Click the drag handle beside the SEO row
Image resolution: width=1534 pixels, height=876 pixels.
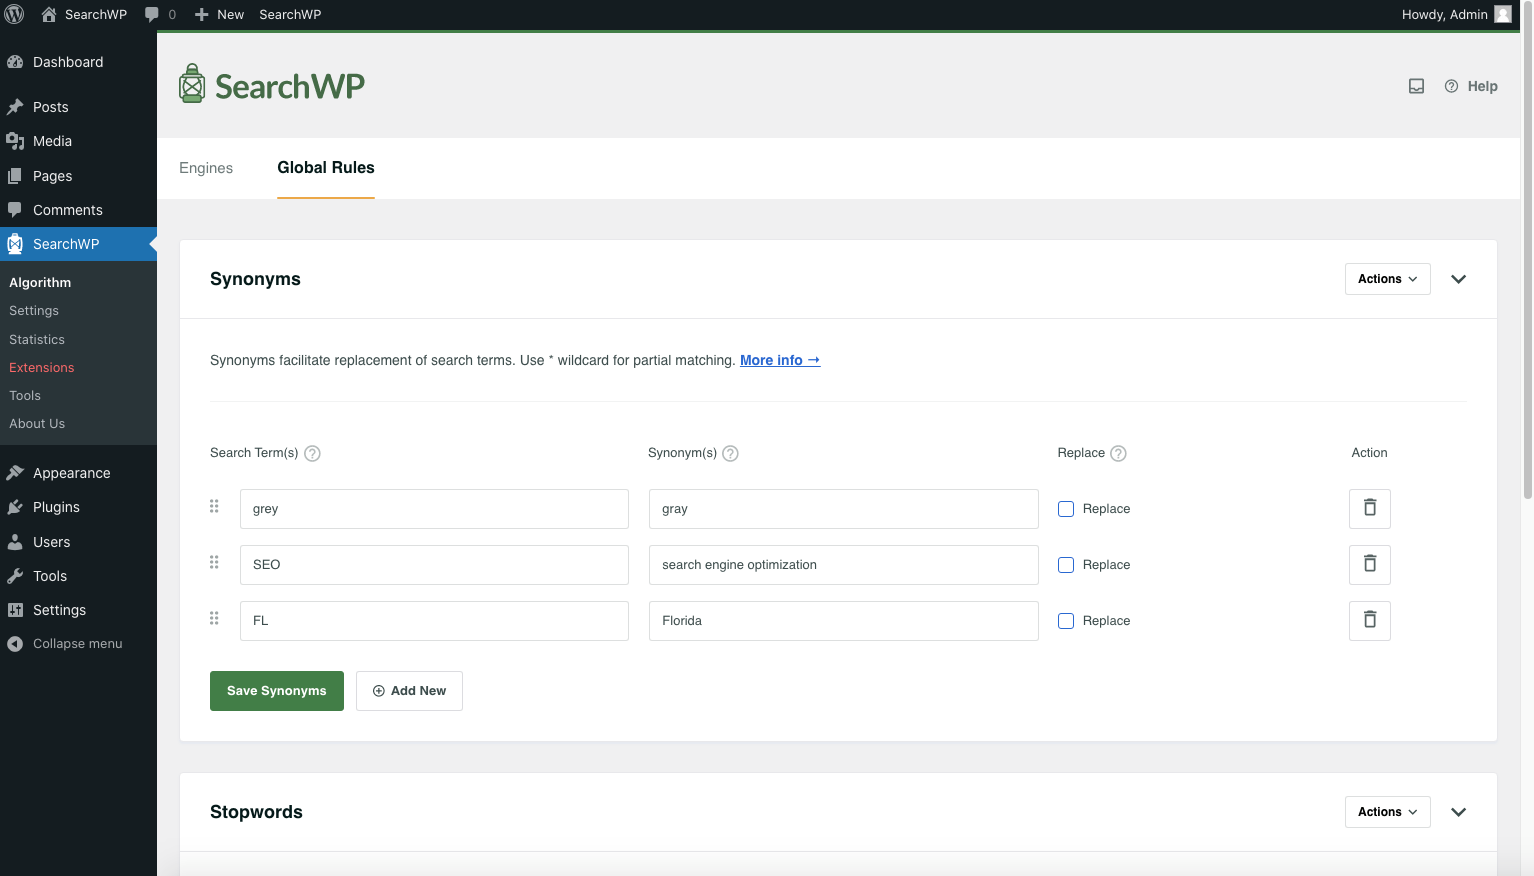(214, 562)
